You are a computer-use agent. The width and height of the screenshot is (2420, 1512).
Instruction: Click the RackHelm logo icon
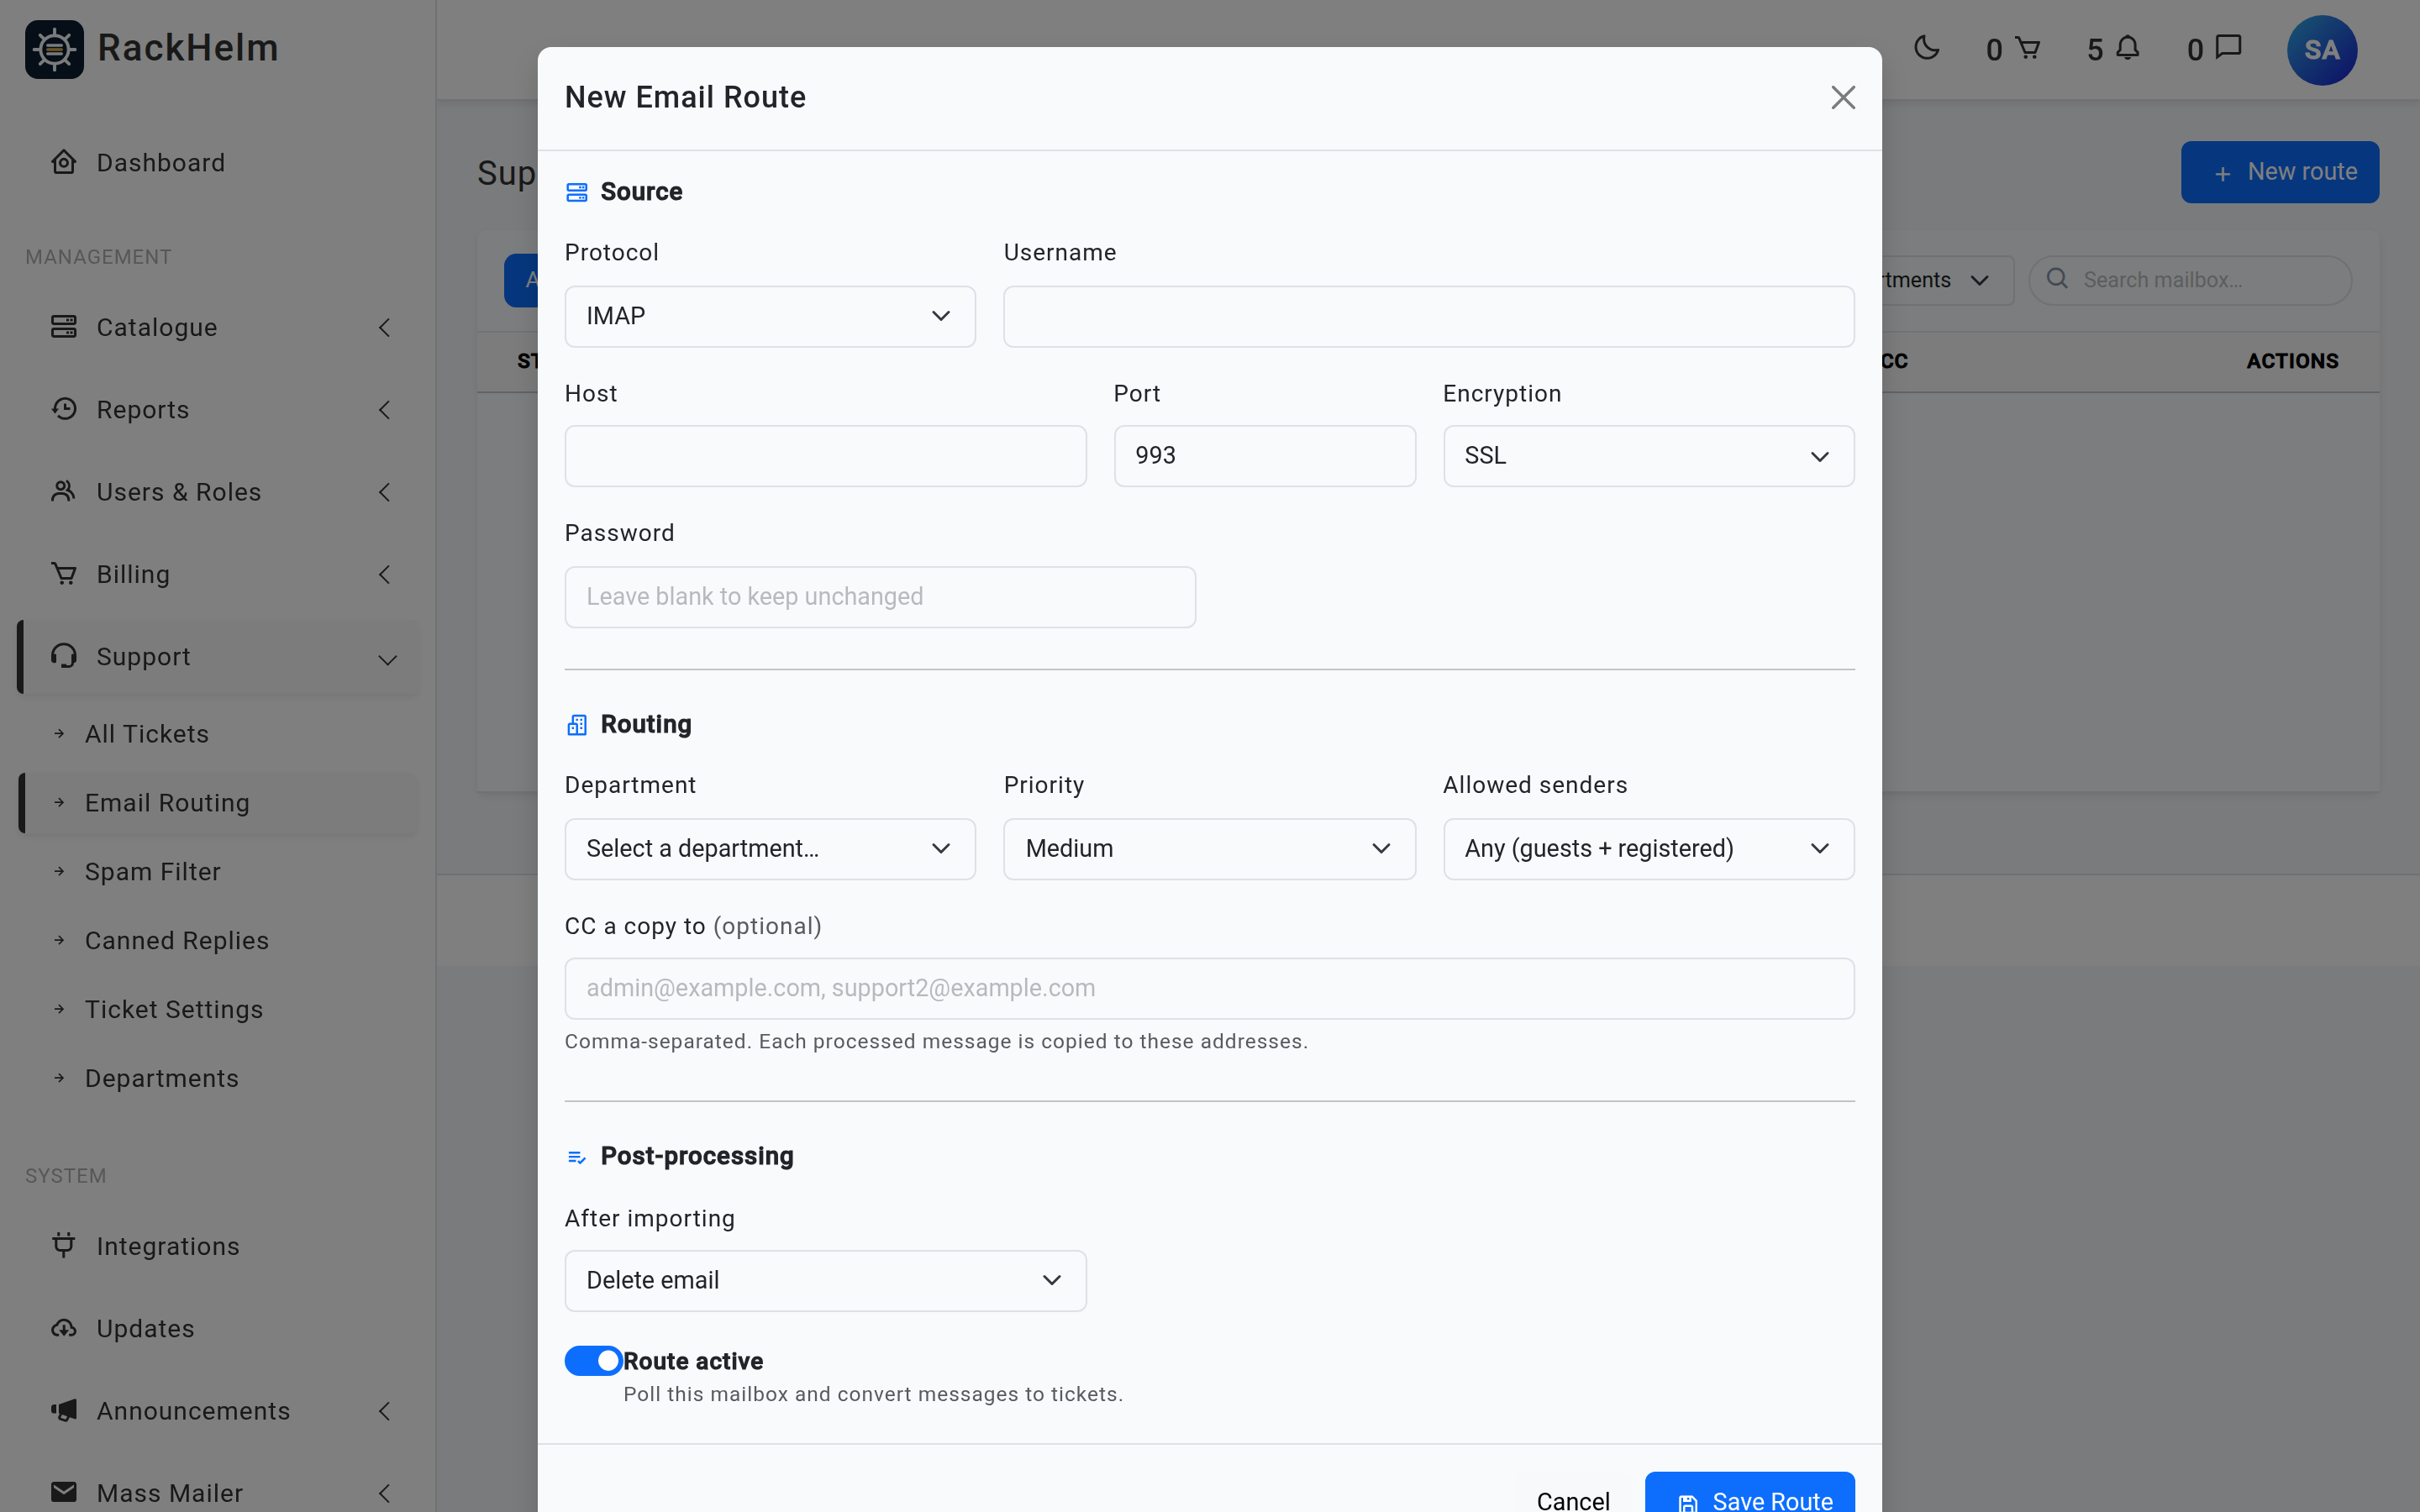point(54,49)
